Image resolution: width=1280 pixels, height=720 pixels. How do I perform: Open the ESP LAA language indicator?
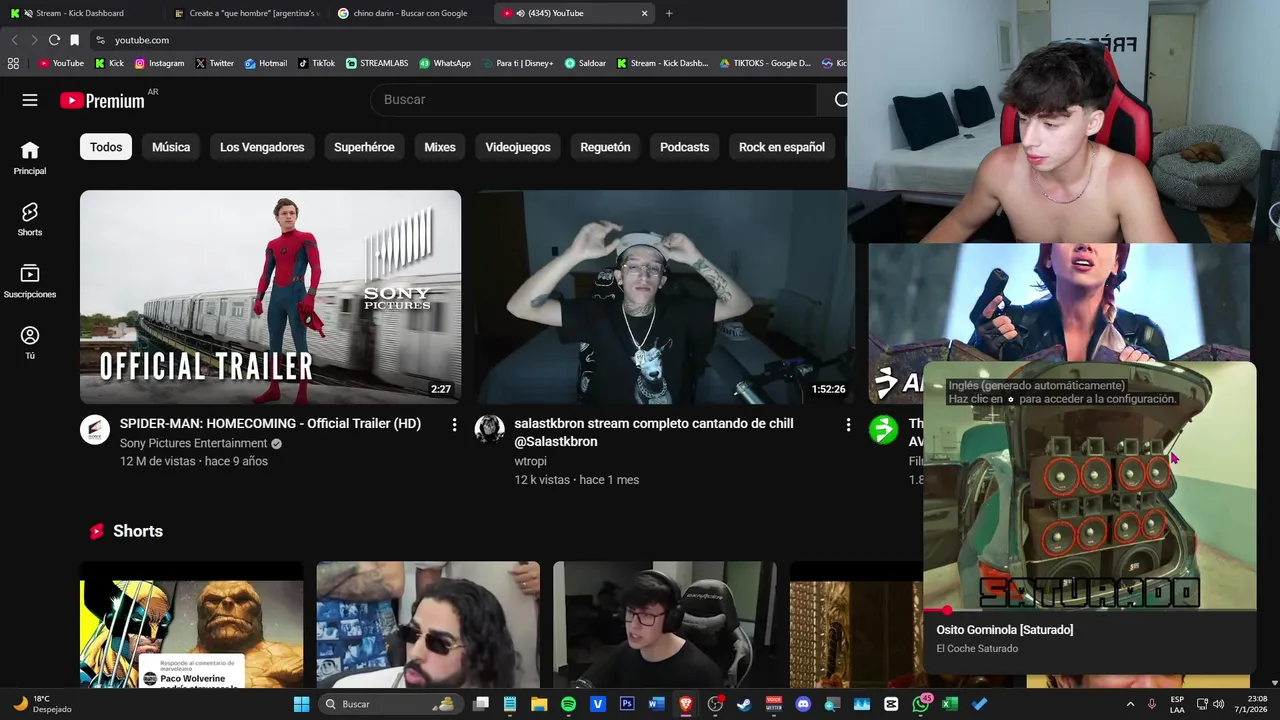(1178, 704)
